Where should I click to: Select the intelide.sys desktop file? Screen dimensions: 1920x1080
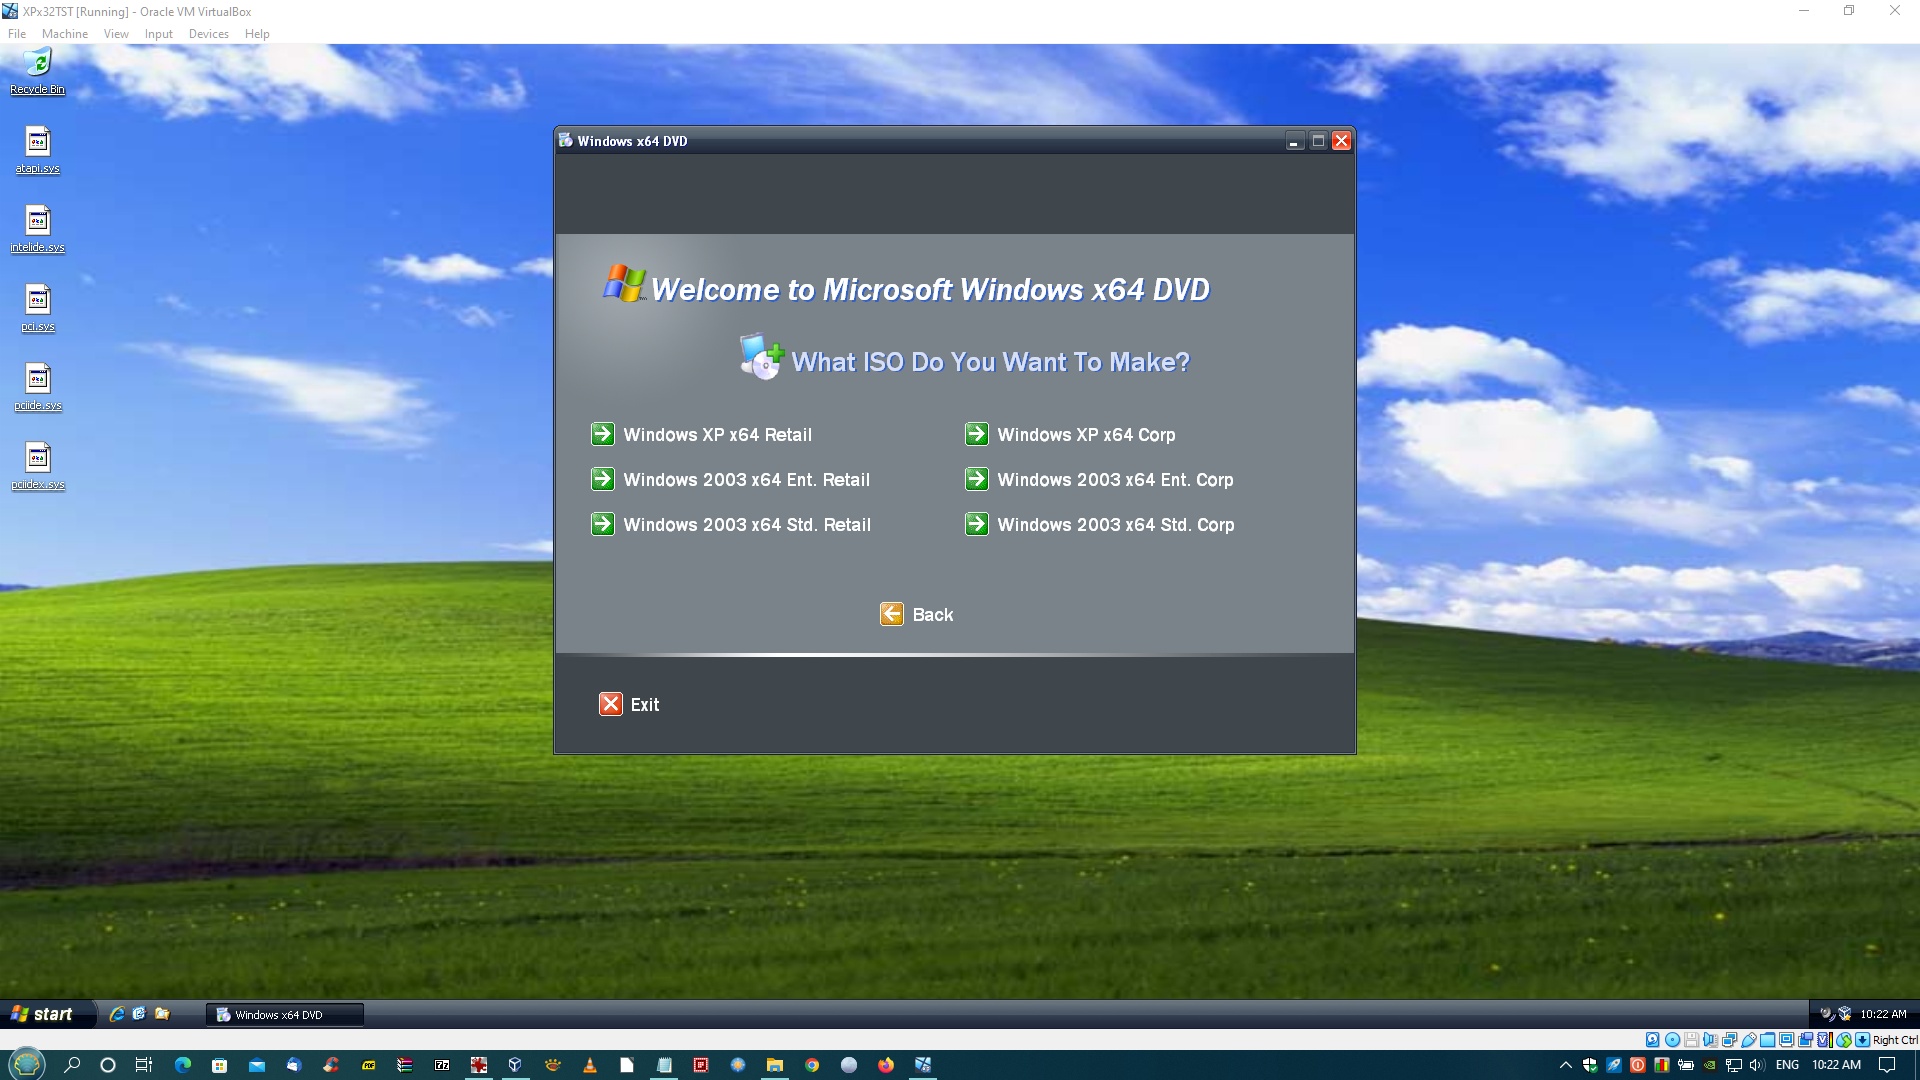[37, 229]
